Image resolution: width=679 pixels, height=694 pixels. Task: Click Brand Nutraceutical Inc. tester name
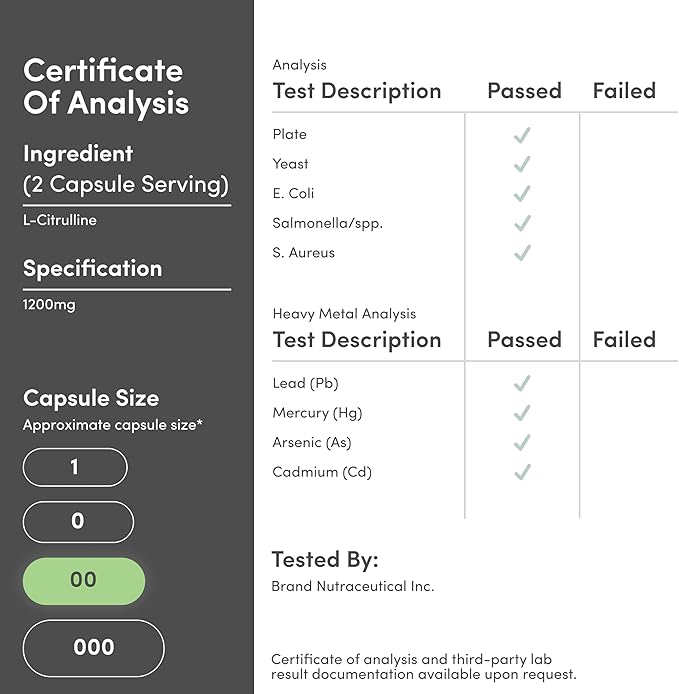click(353, 587)
